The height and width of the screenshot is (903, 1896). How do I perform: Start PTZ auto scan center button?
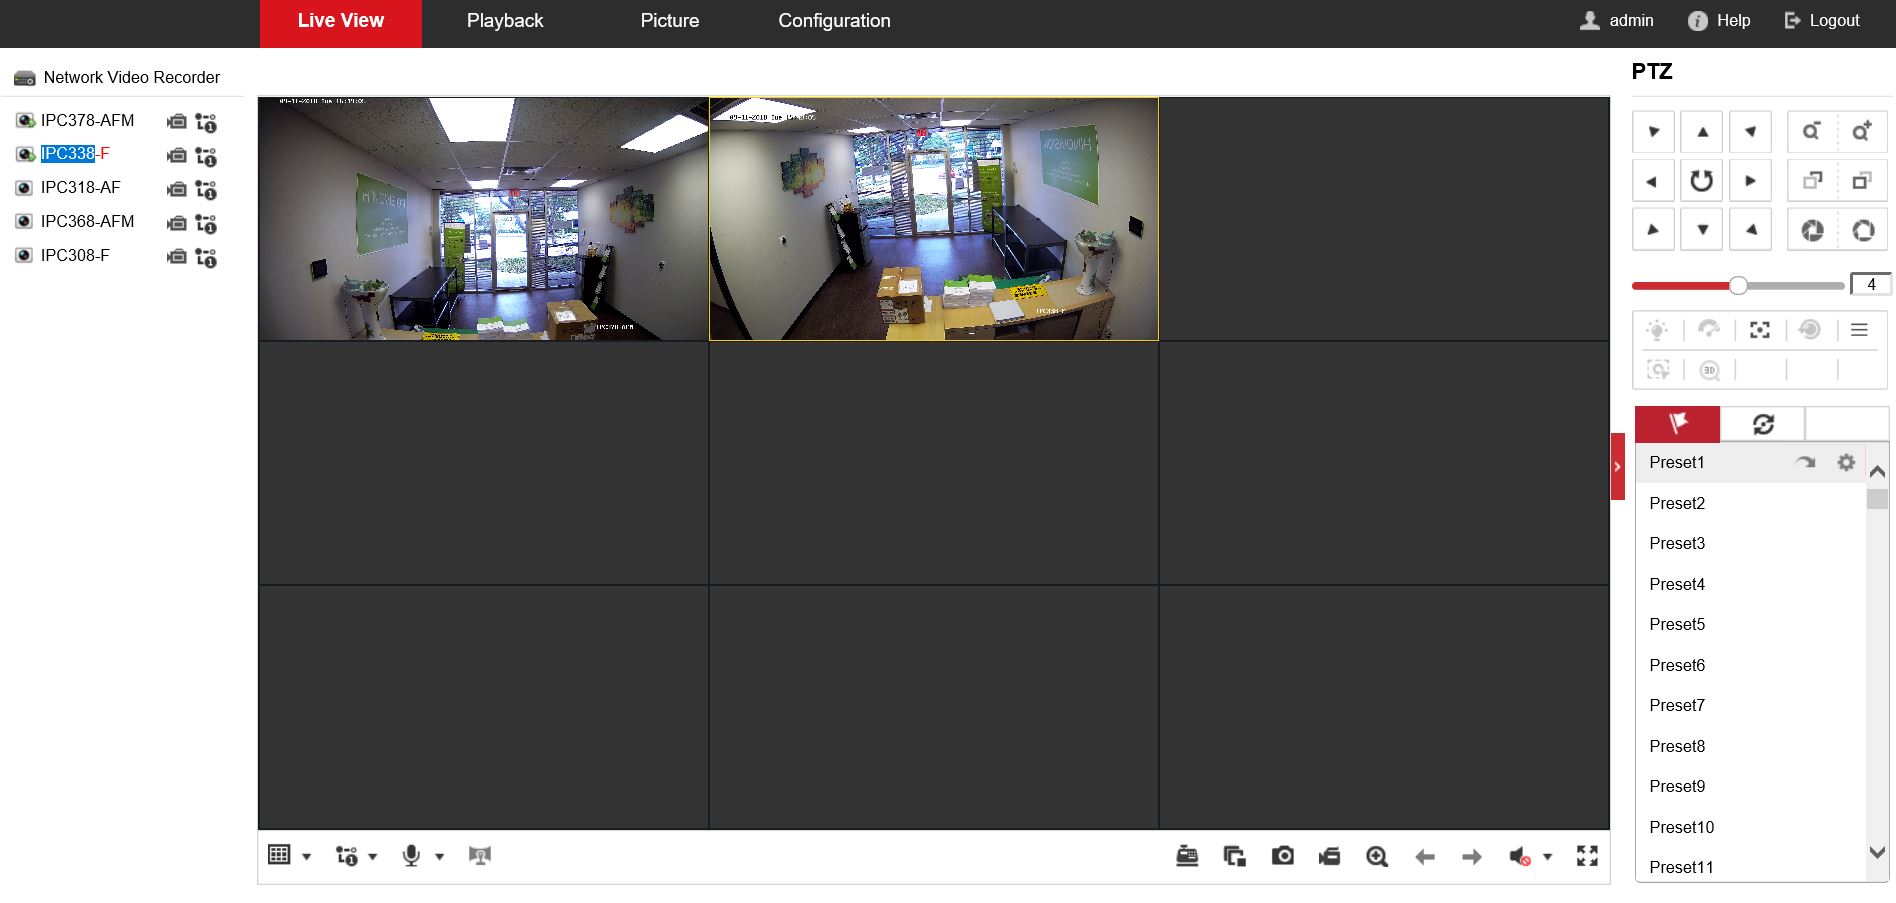[1701, 181]
